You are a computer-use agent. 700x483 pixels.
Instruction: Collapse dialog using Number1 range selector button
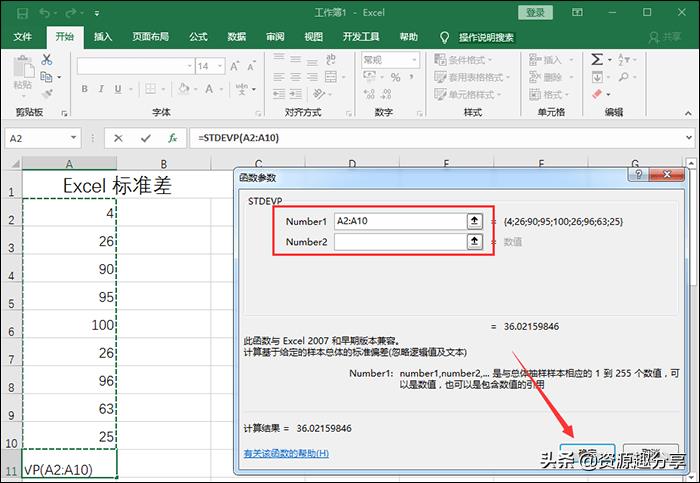click(474, 221)
